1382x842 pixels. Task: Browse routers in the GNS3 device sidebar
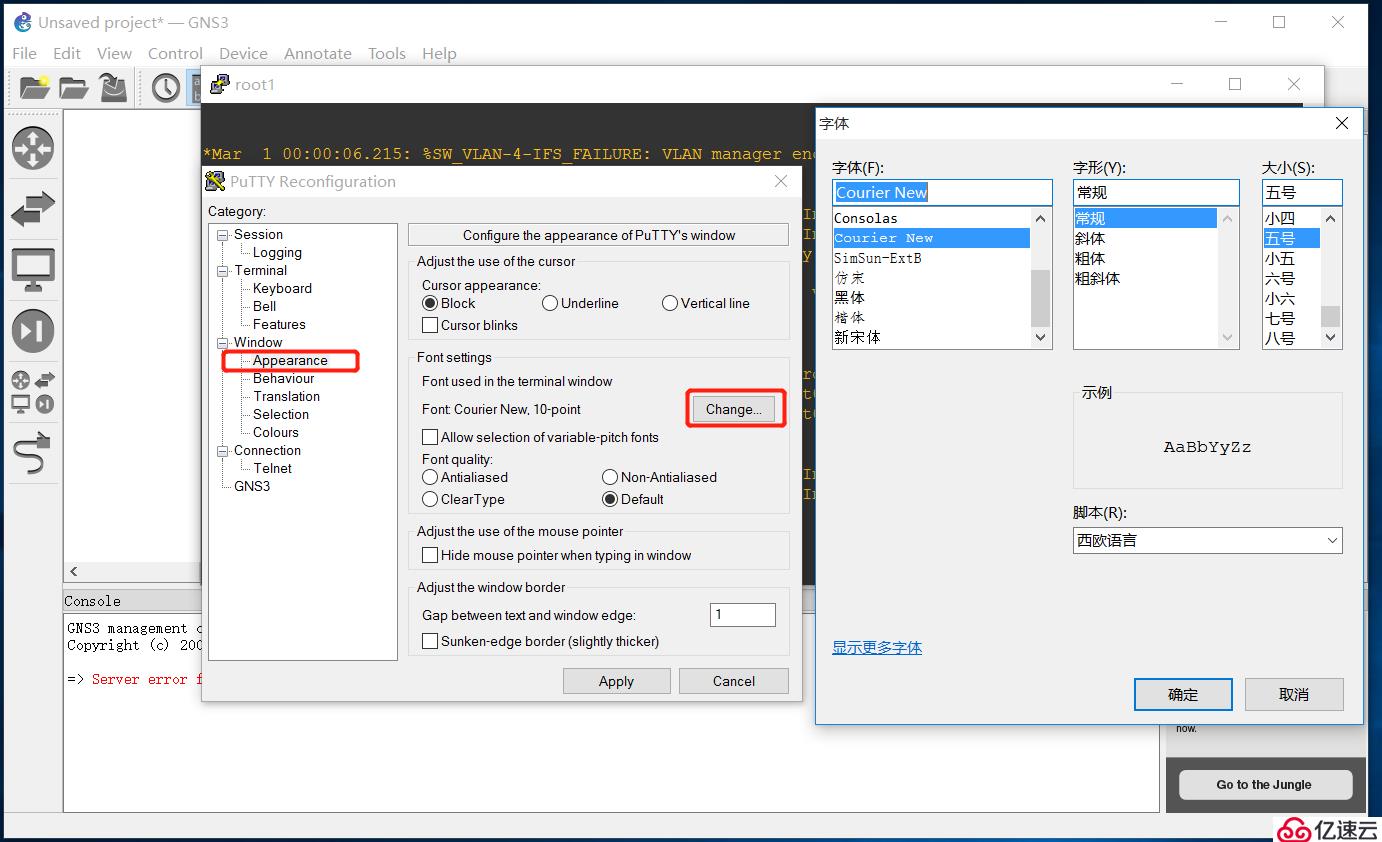point(33,148)
